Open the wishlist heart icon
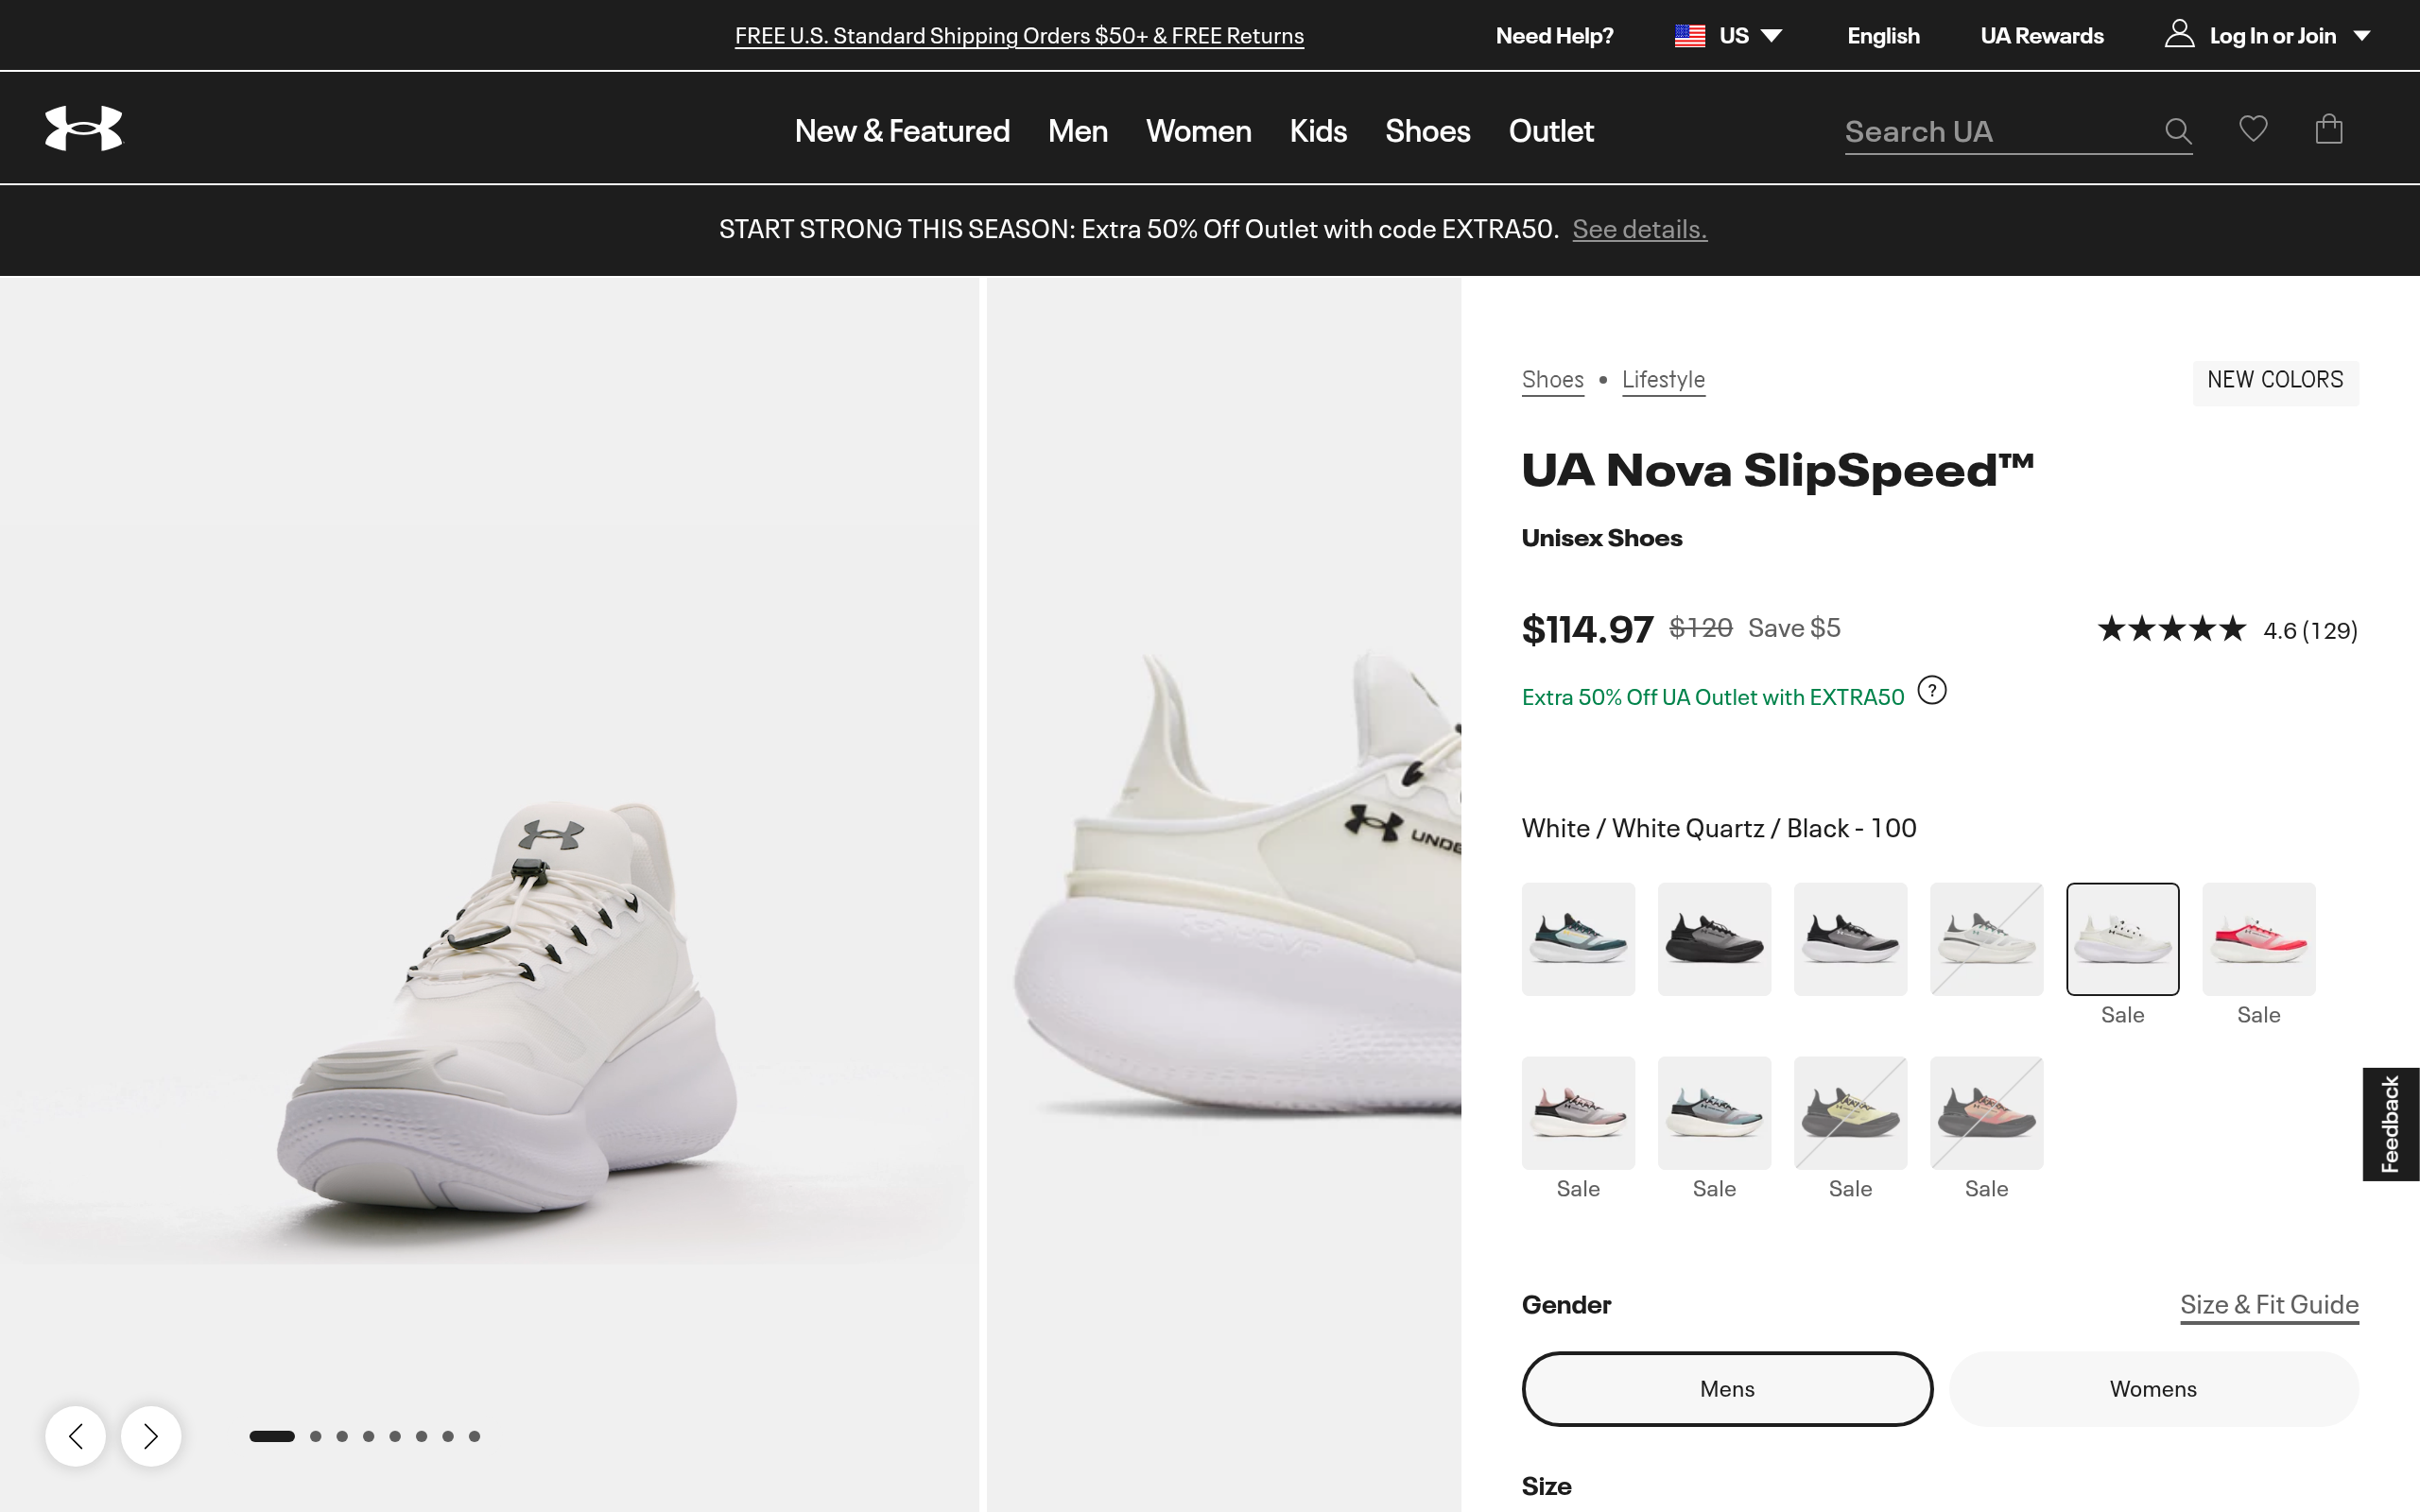The width and height of the screenshot is (2420, 1512). [x=2252, y=129]
